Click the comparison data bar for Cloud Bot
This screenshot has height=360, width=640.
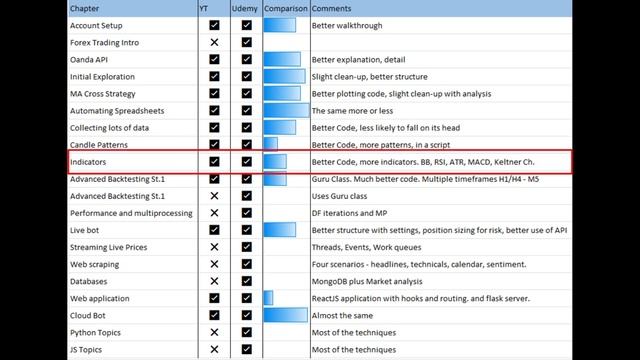click(286, 315)
